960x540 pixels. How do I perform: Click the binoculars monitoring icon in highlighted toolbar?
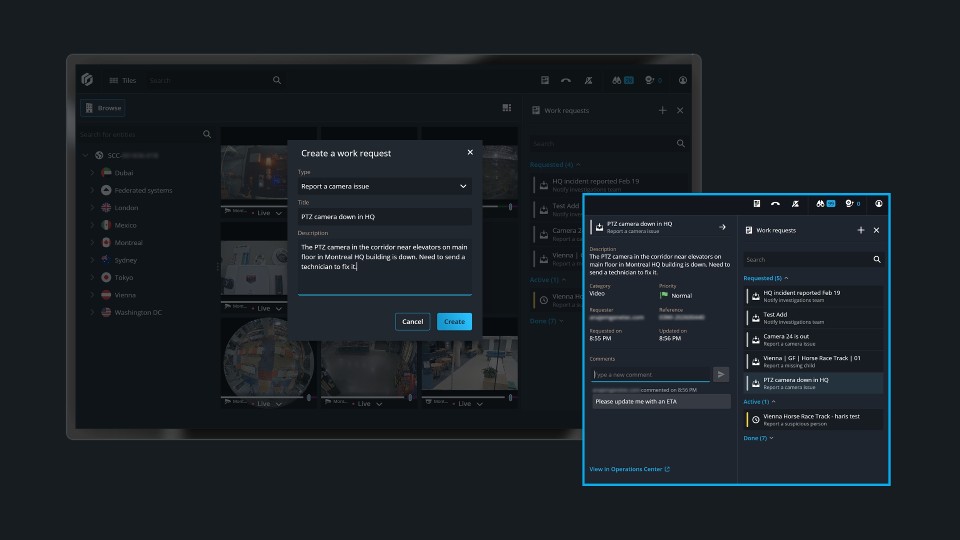(820, 204)
